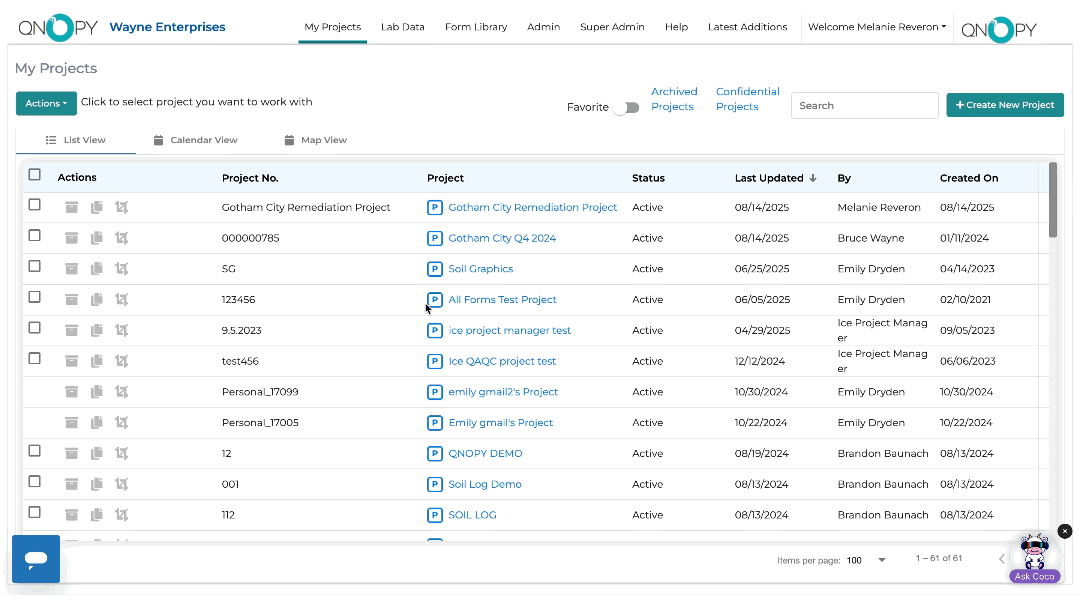1080x608 pixels.
Task: Tick checkbox for project test456
Action: pyautogui.click(x=34, y=359)
